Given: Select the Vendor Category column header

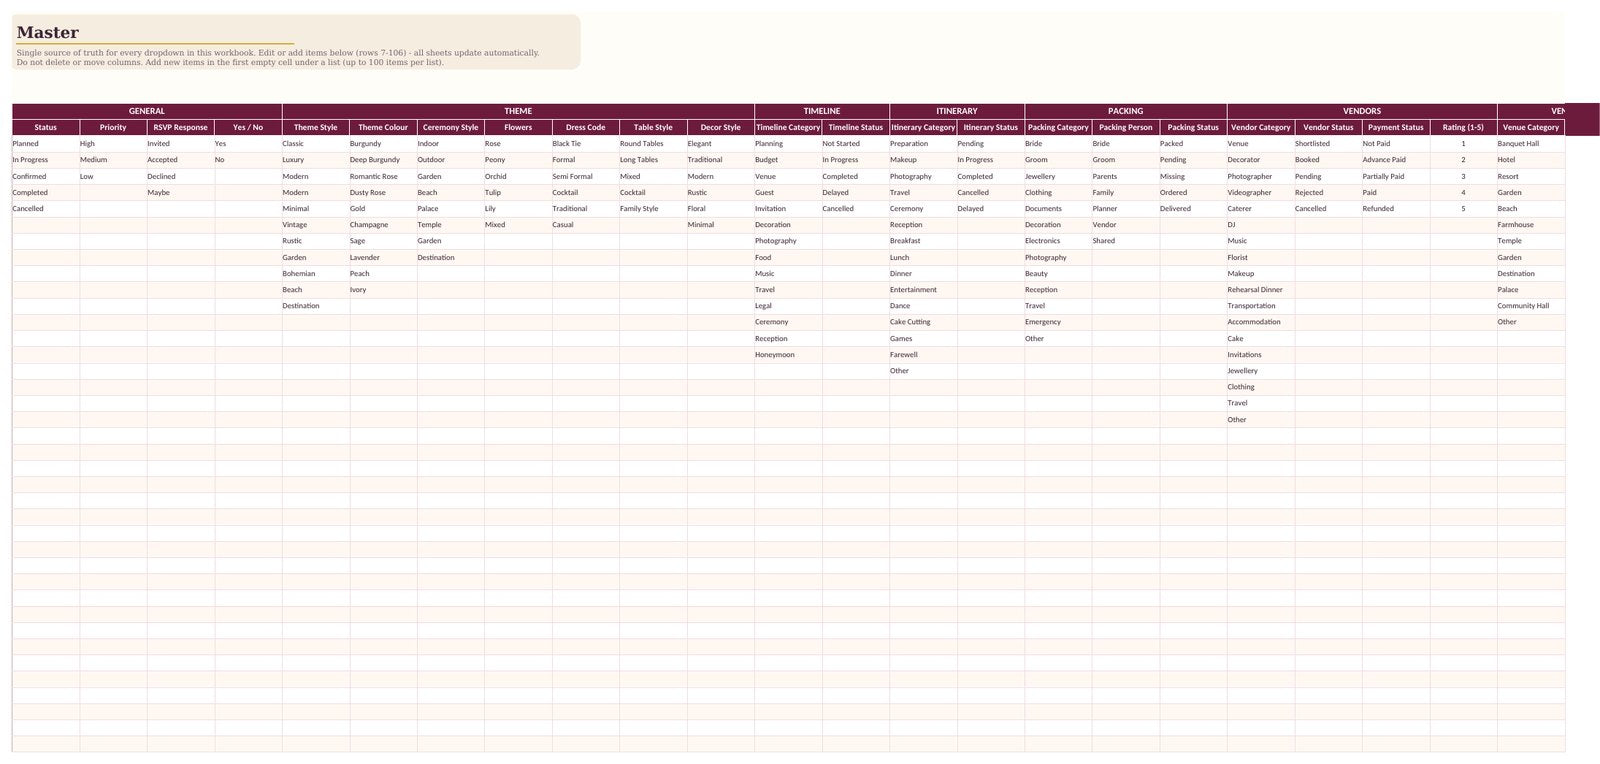Looking at the screenshot, I should click(1260, 128).
